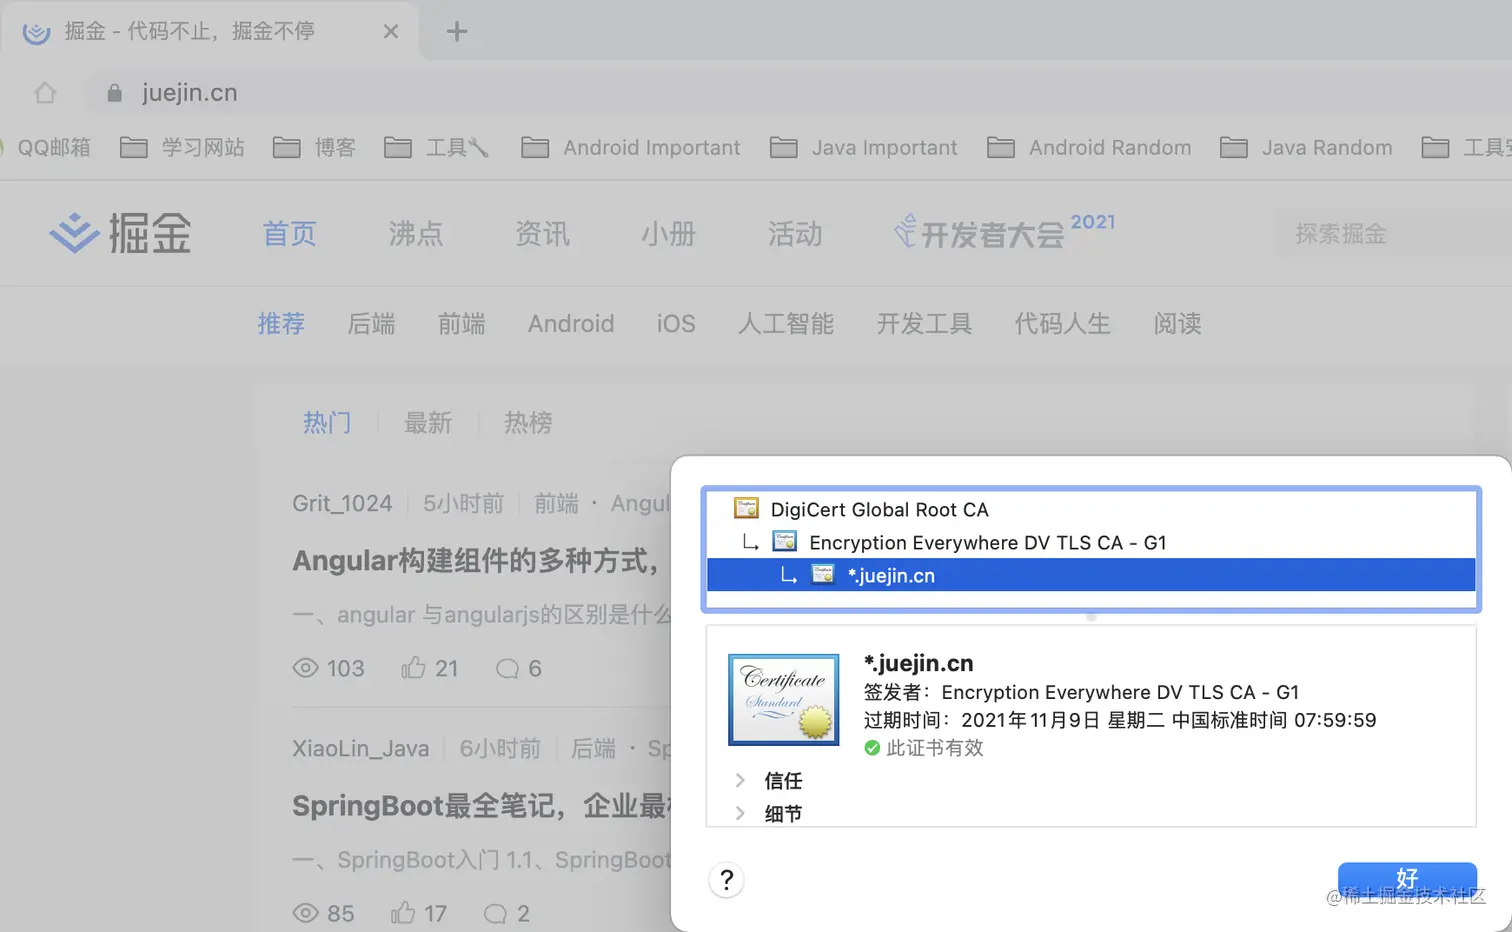Click the 开发者大会 megaphone icon
The height and width of the screenshot is (932, 1512).
[x=906, y=231]
